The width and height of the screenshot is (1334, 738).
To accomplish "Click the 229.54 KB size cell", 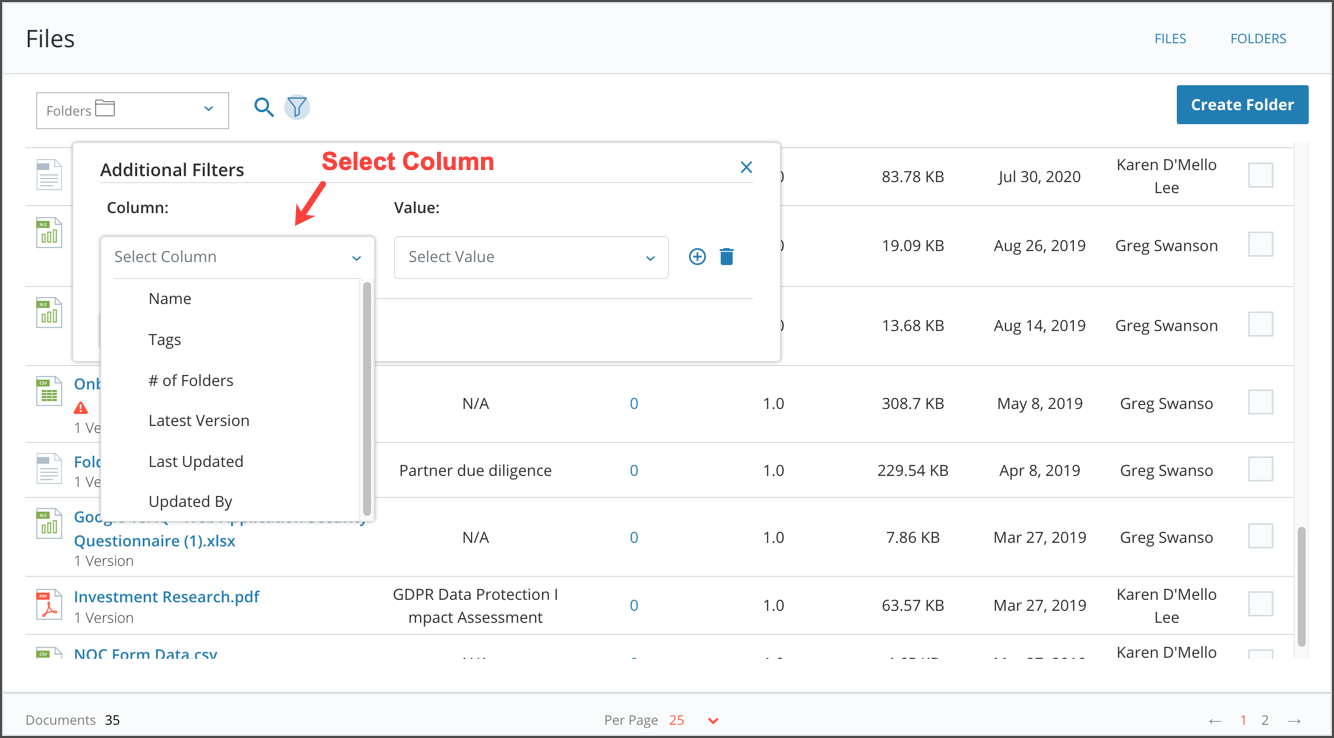I will pyautogui.click(x=913, y=471).
